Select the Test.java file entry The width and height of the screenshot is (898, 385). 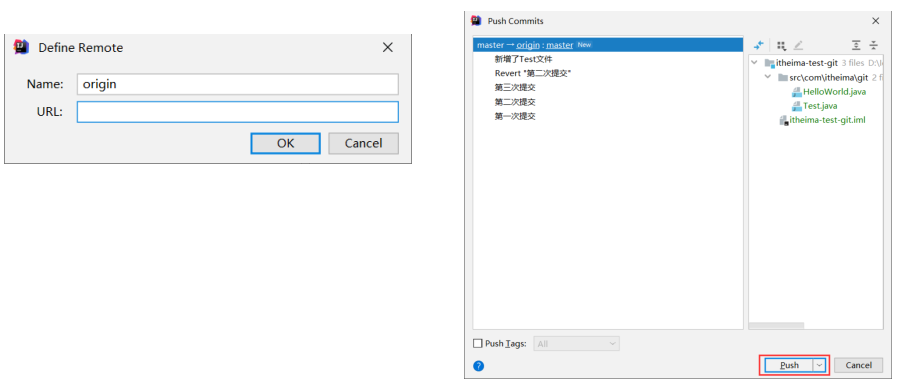click(820, 106)
